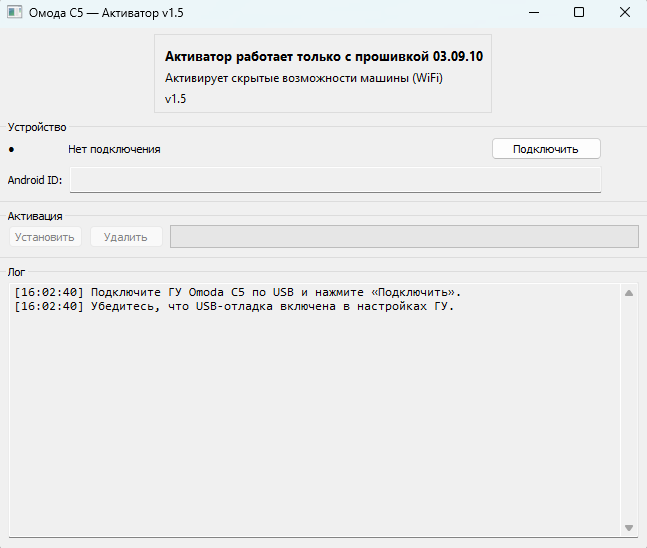Viewport: 647px width, 548px height.
Task: Click the Удалить button
Action: (126, 237)
